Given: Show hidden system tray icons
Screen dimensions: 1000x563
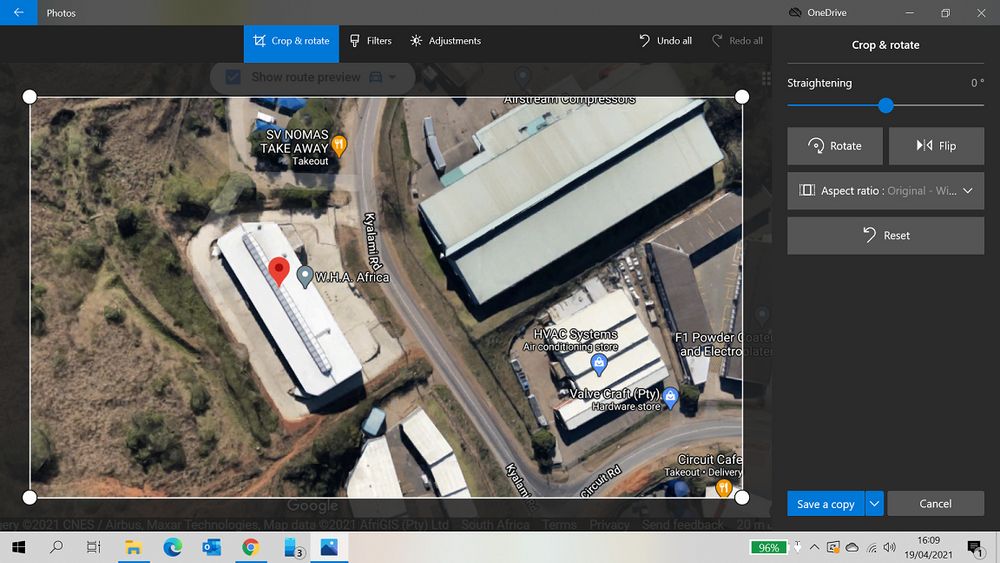Looking at the screenshot, I should pos(814,547).
